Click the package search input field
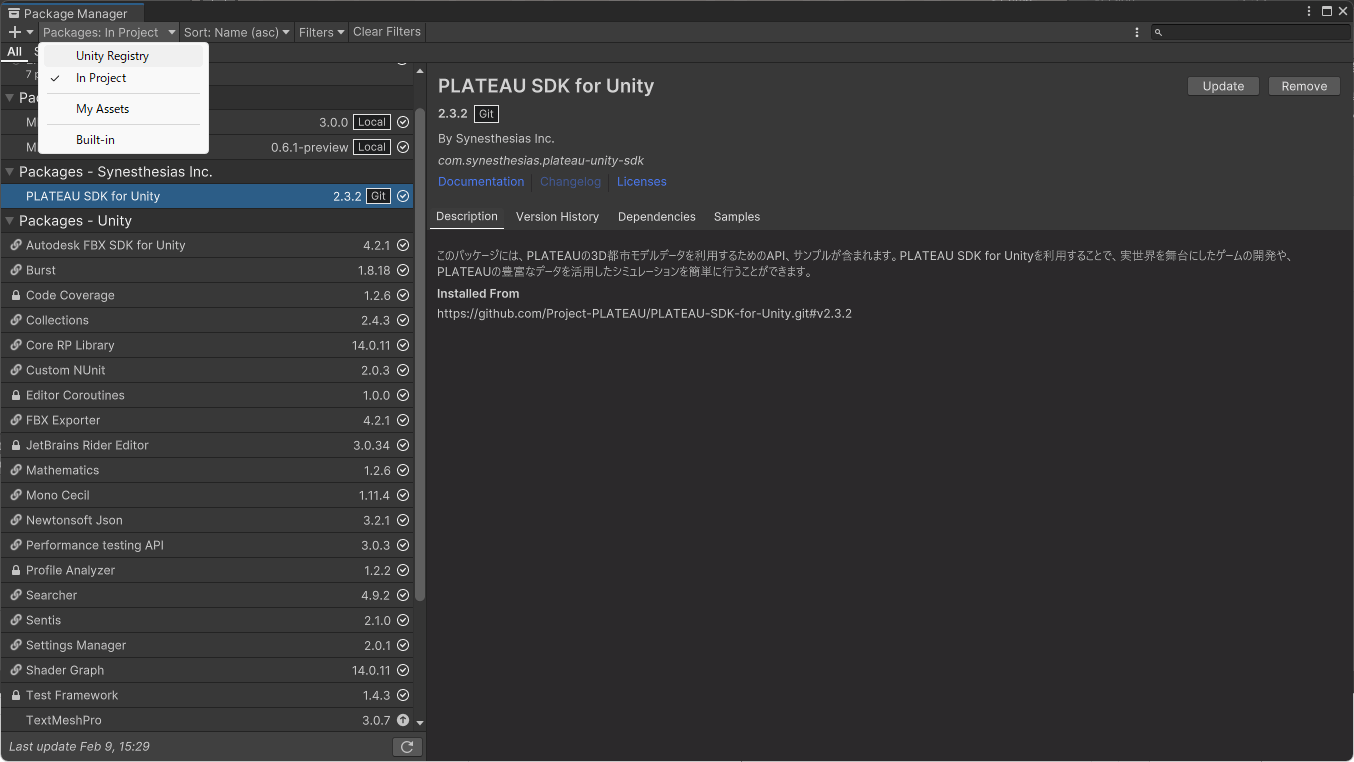The width and height of the screenshot is (1354, 762). pyautogui.click(x=1250, y=32)
